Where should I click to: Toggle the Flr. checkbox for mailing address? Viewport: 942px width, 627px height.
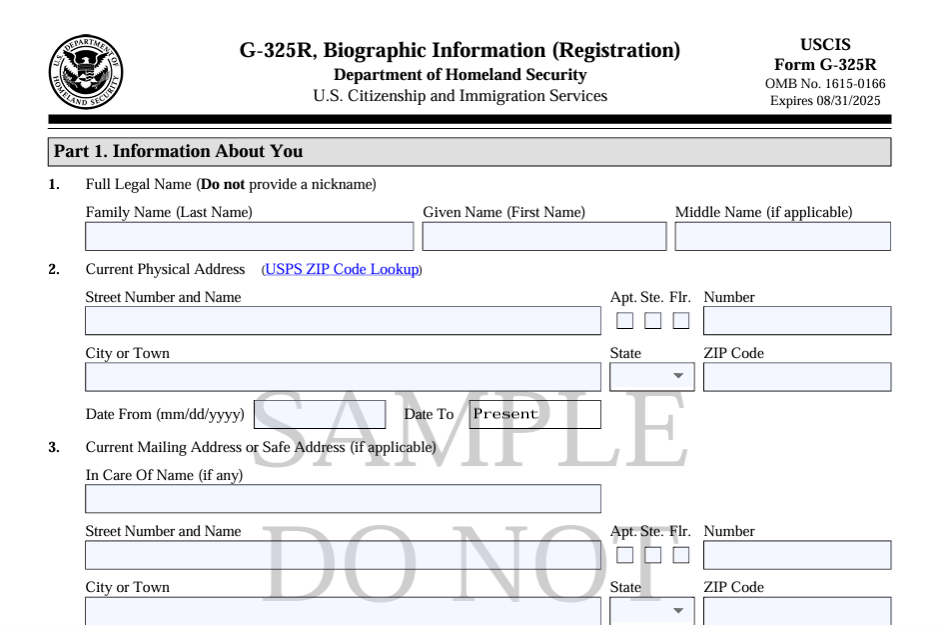coord(681,555)
